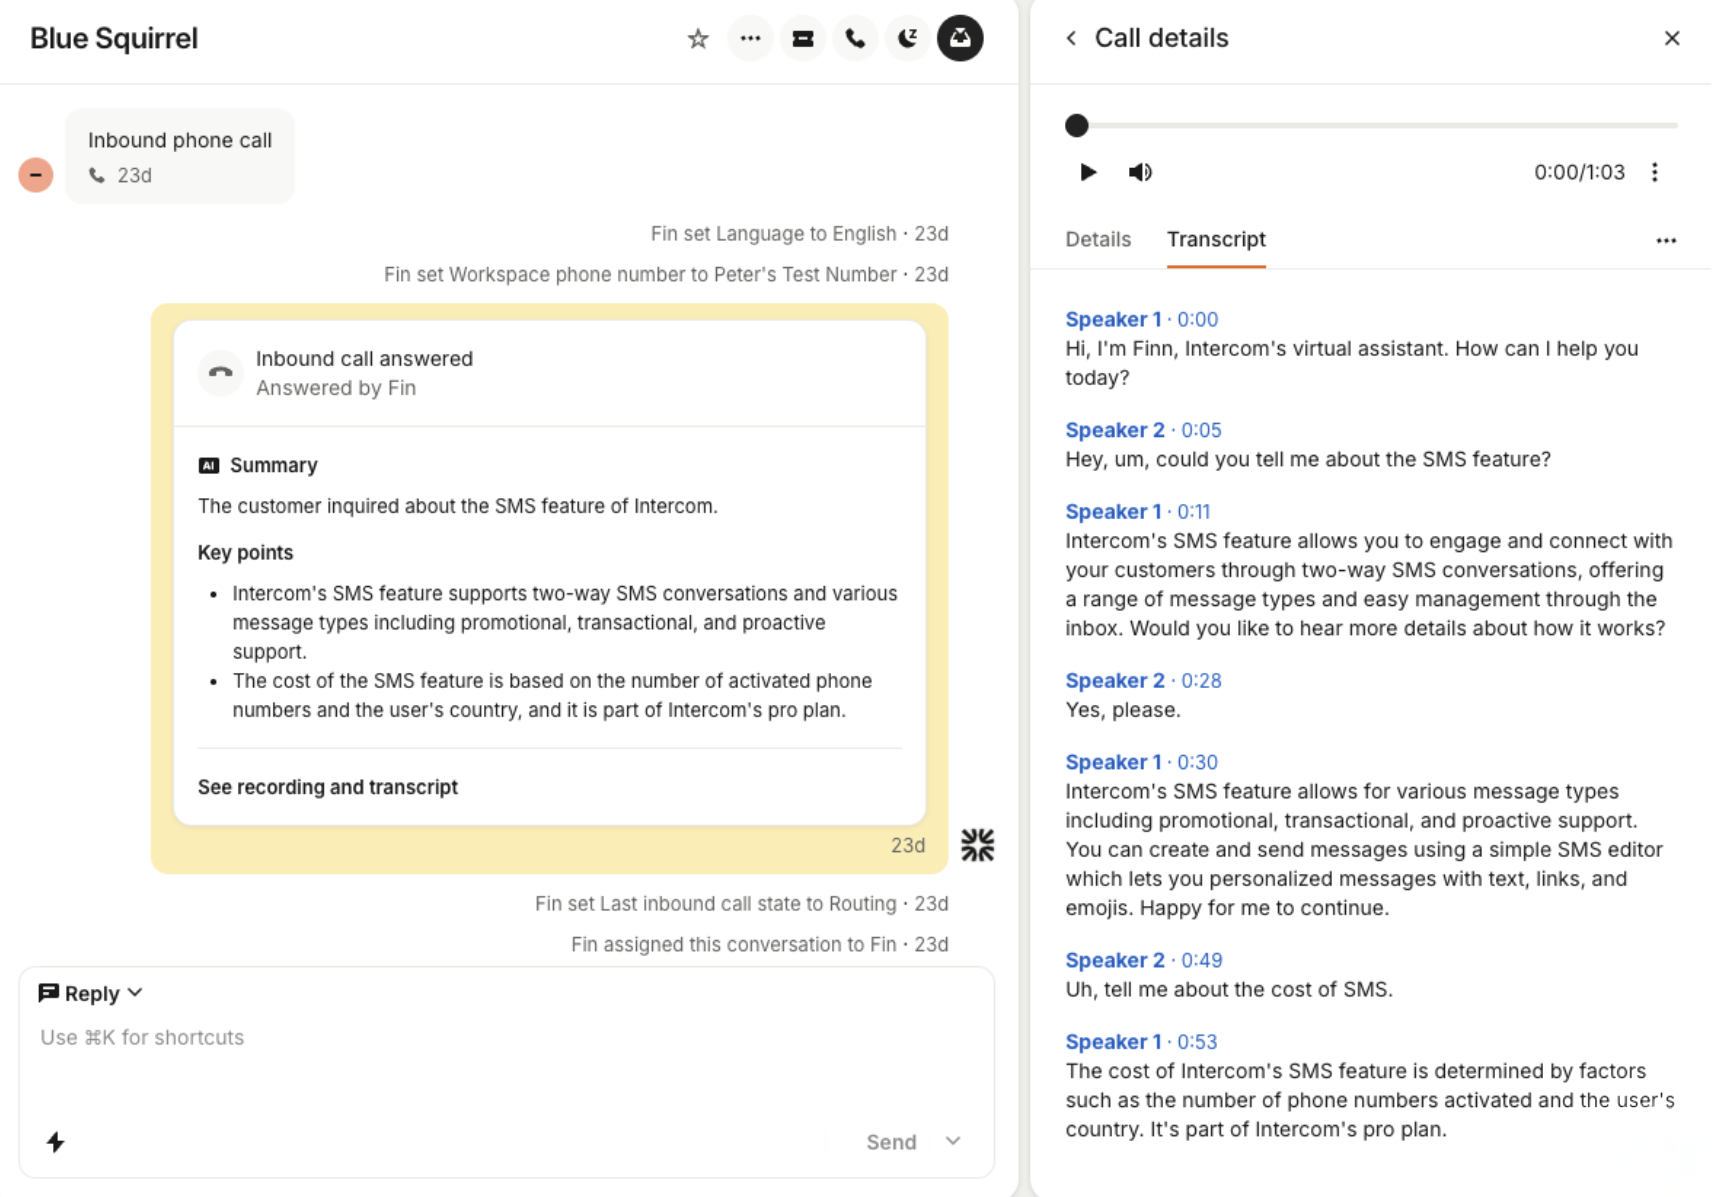Open audio player vertical dots menu

[1655, 172]
